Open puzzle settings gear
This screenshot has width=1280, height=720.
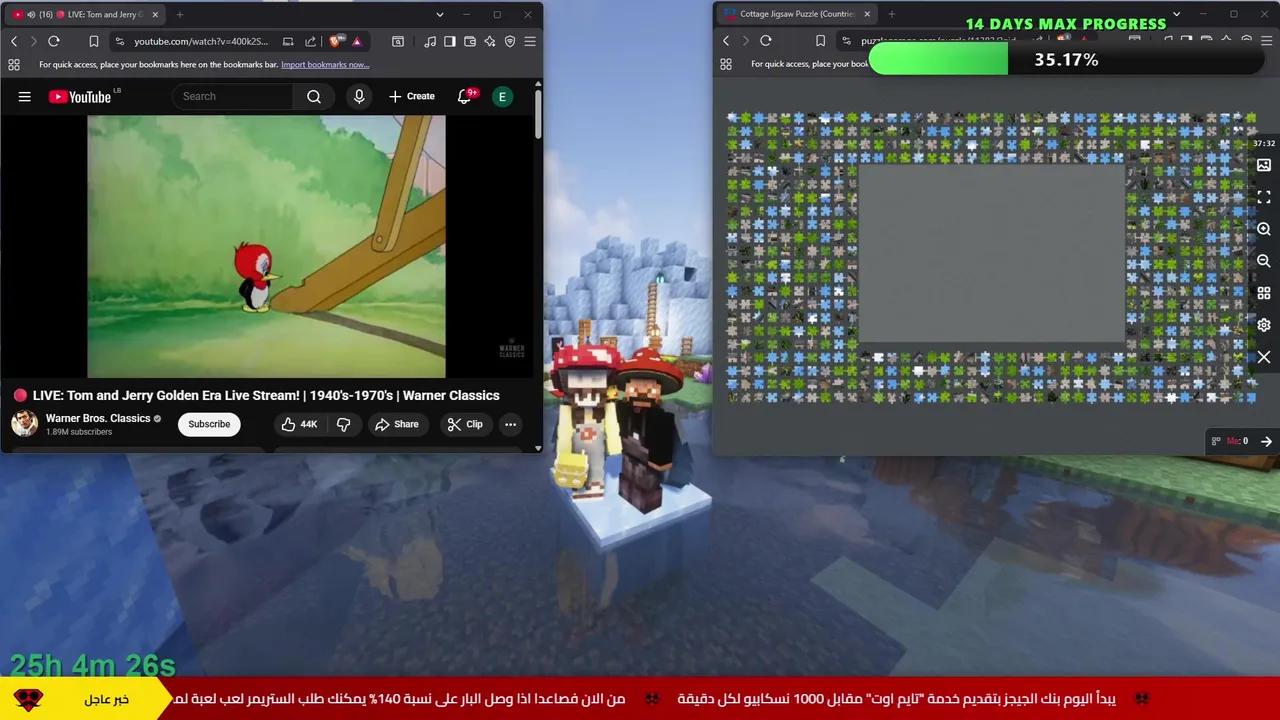(x=1264, y=325)
